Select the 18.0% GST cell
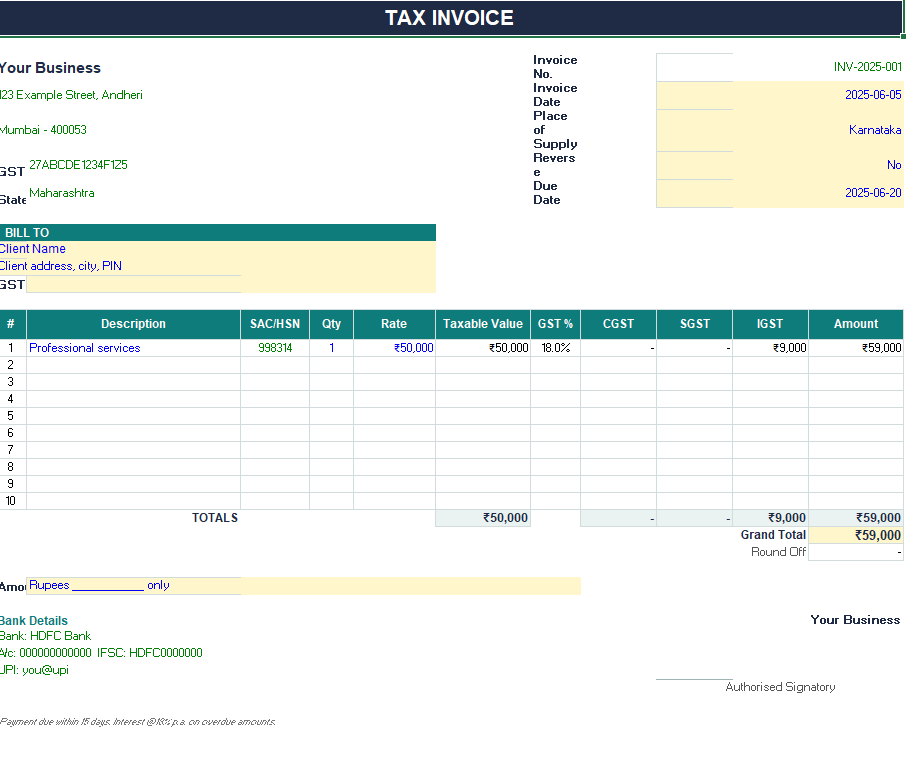Screen dimensions: 906x773 555,348
